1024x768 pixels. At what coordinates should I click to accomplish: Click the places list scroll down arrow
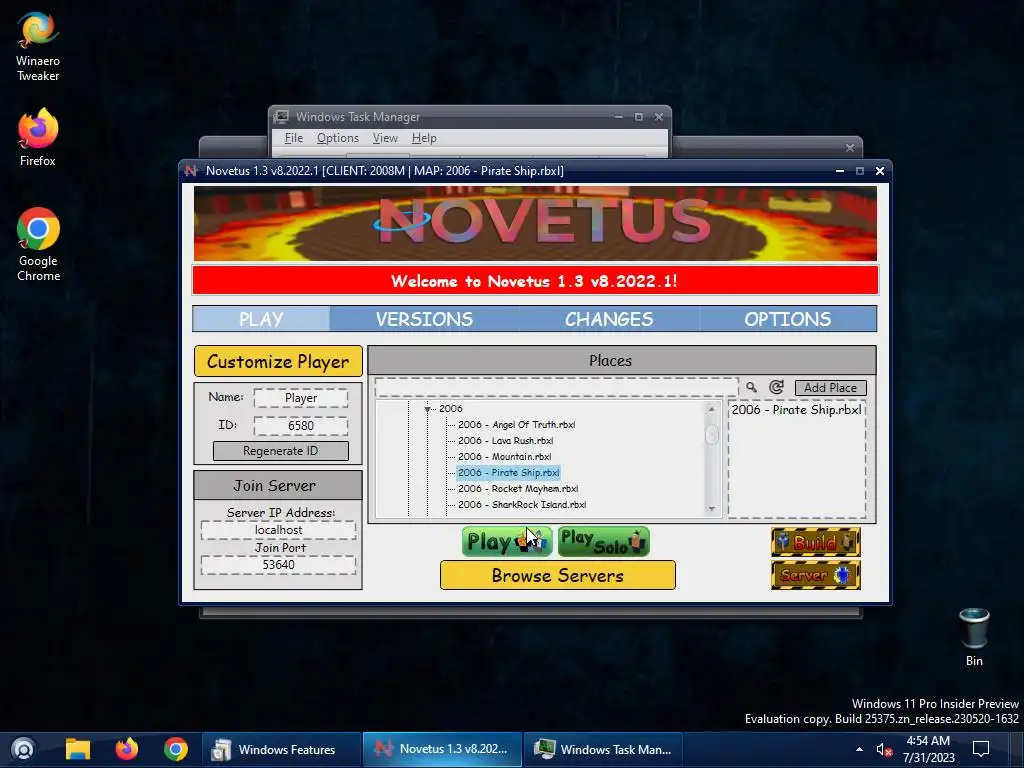712,509
